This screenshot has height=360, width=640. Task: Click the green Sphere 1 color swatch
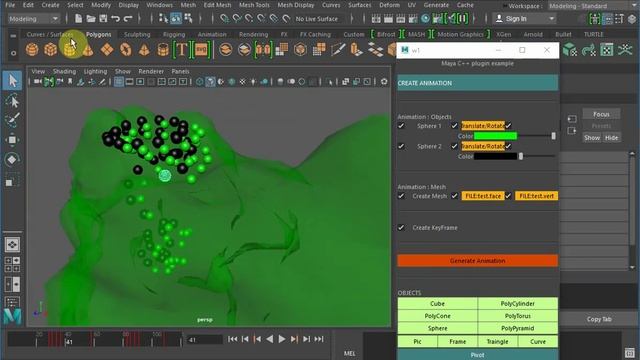pyautogui.click(x=496, y=136)
